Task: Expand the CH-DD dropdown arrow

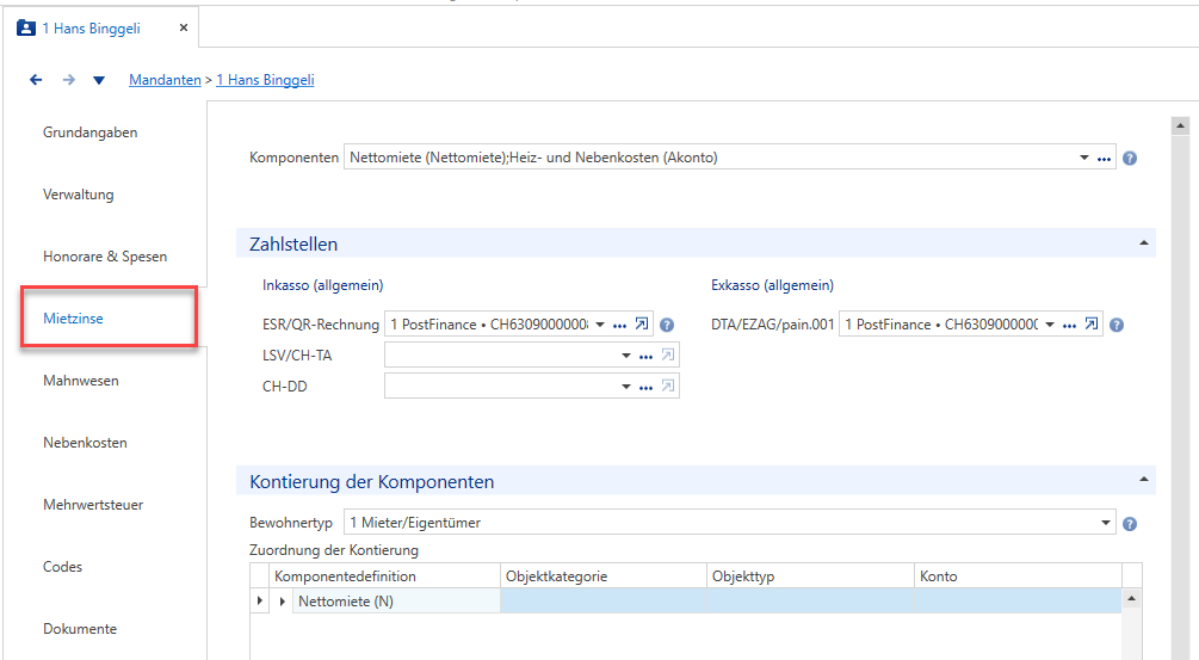Action: (x=625, y=386)
